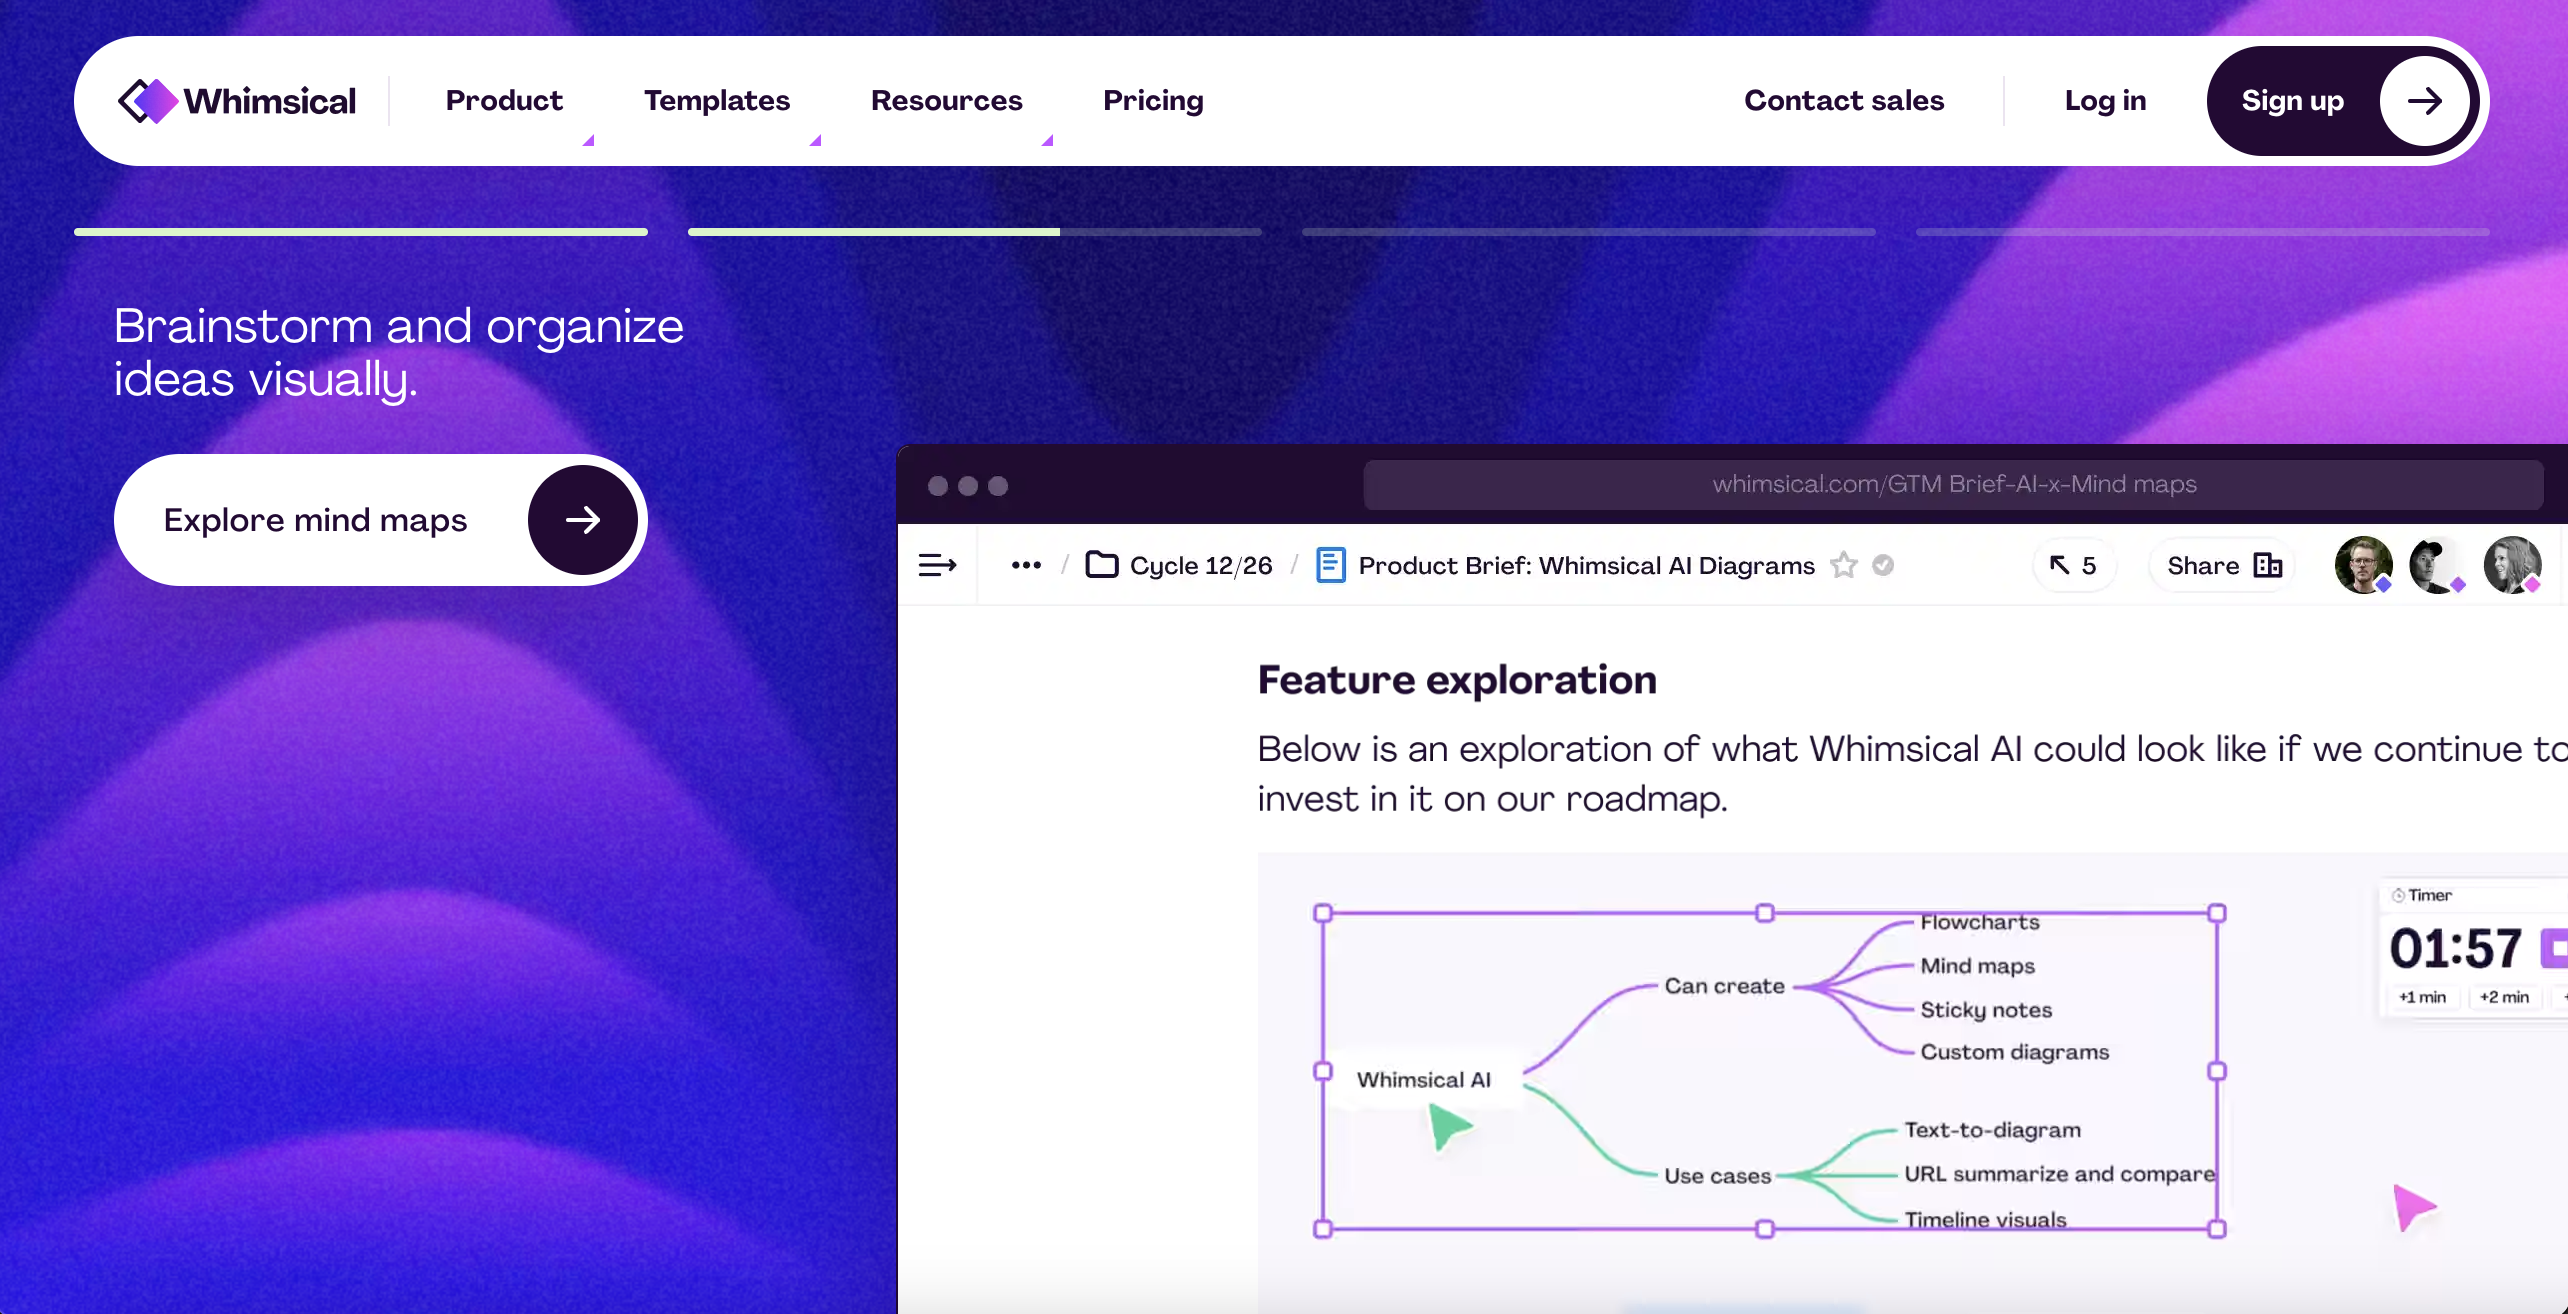Select the Whimsical AI mind map node
This screenshot has height=1314, width=2568.
pos(1423,1080)
